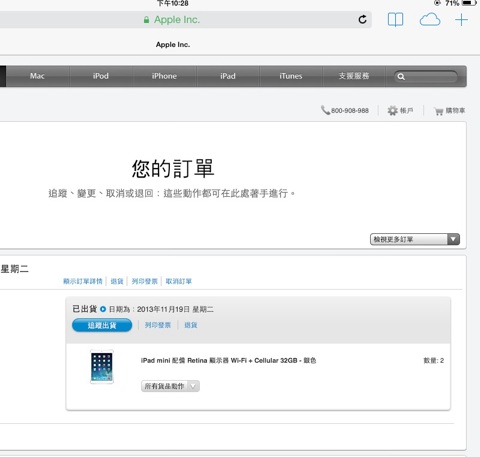
Task: Open the shopping cart icon 購物車
Action: tap(439, 111)
